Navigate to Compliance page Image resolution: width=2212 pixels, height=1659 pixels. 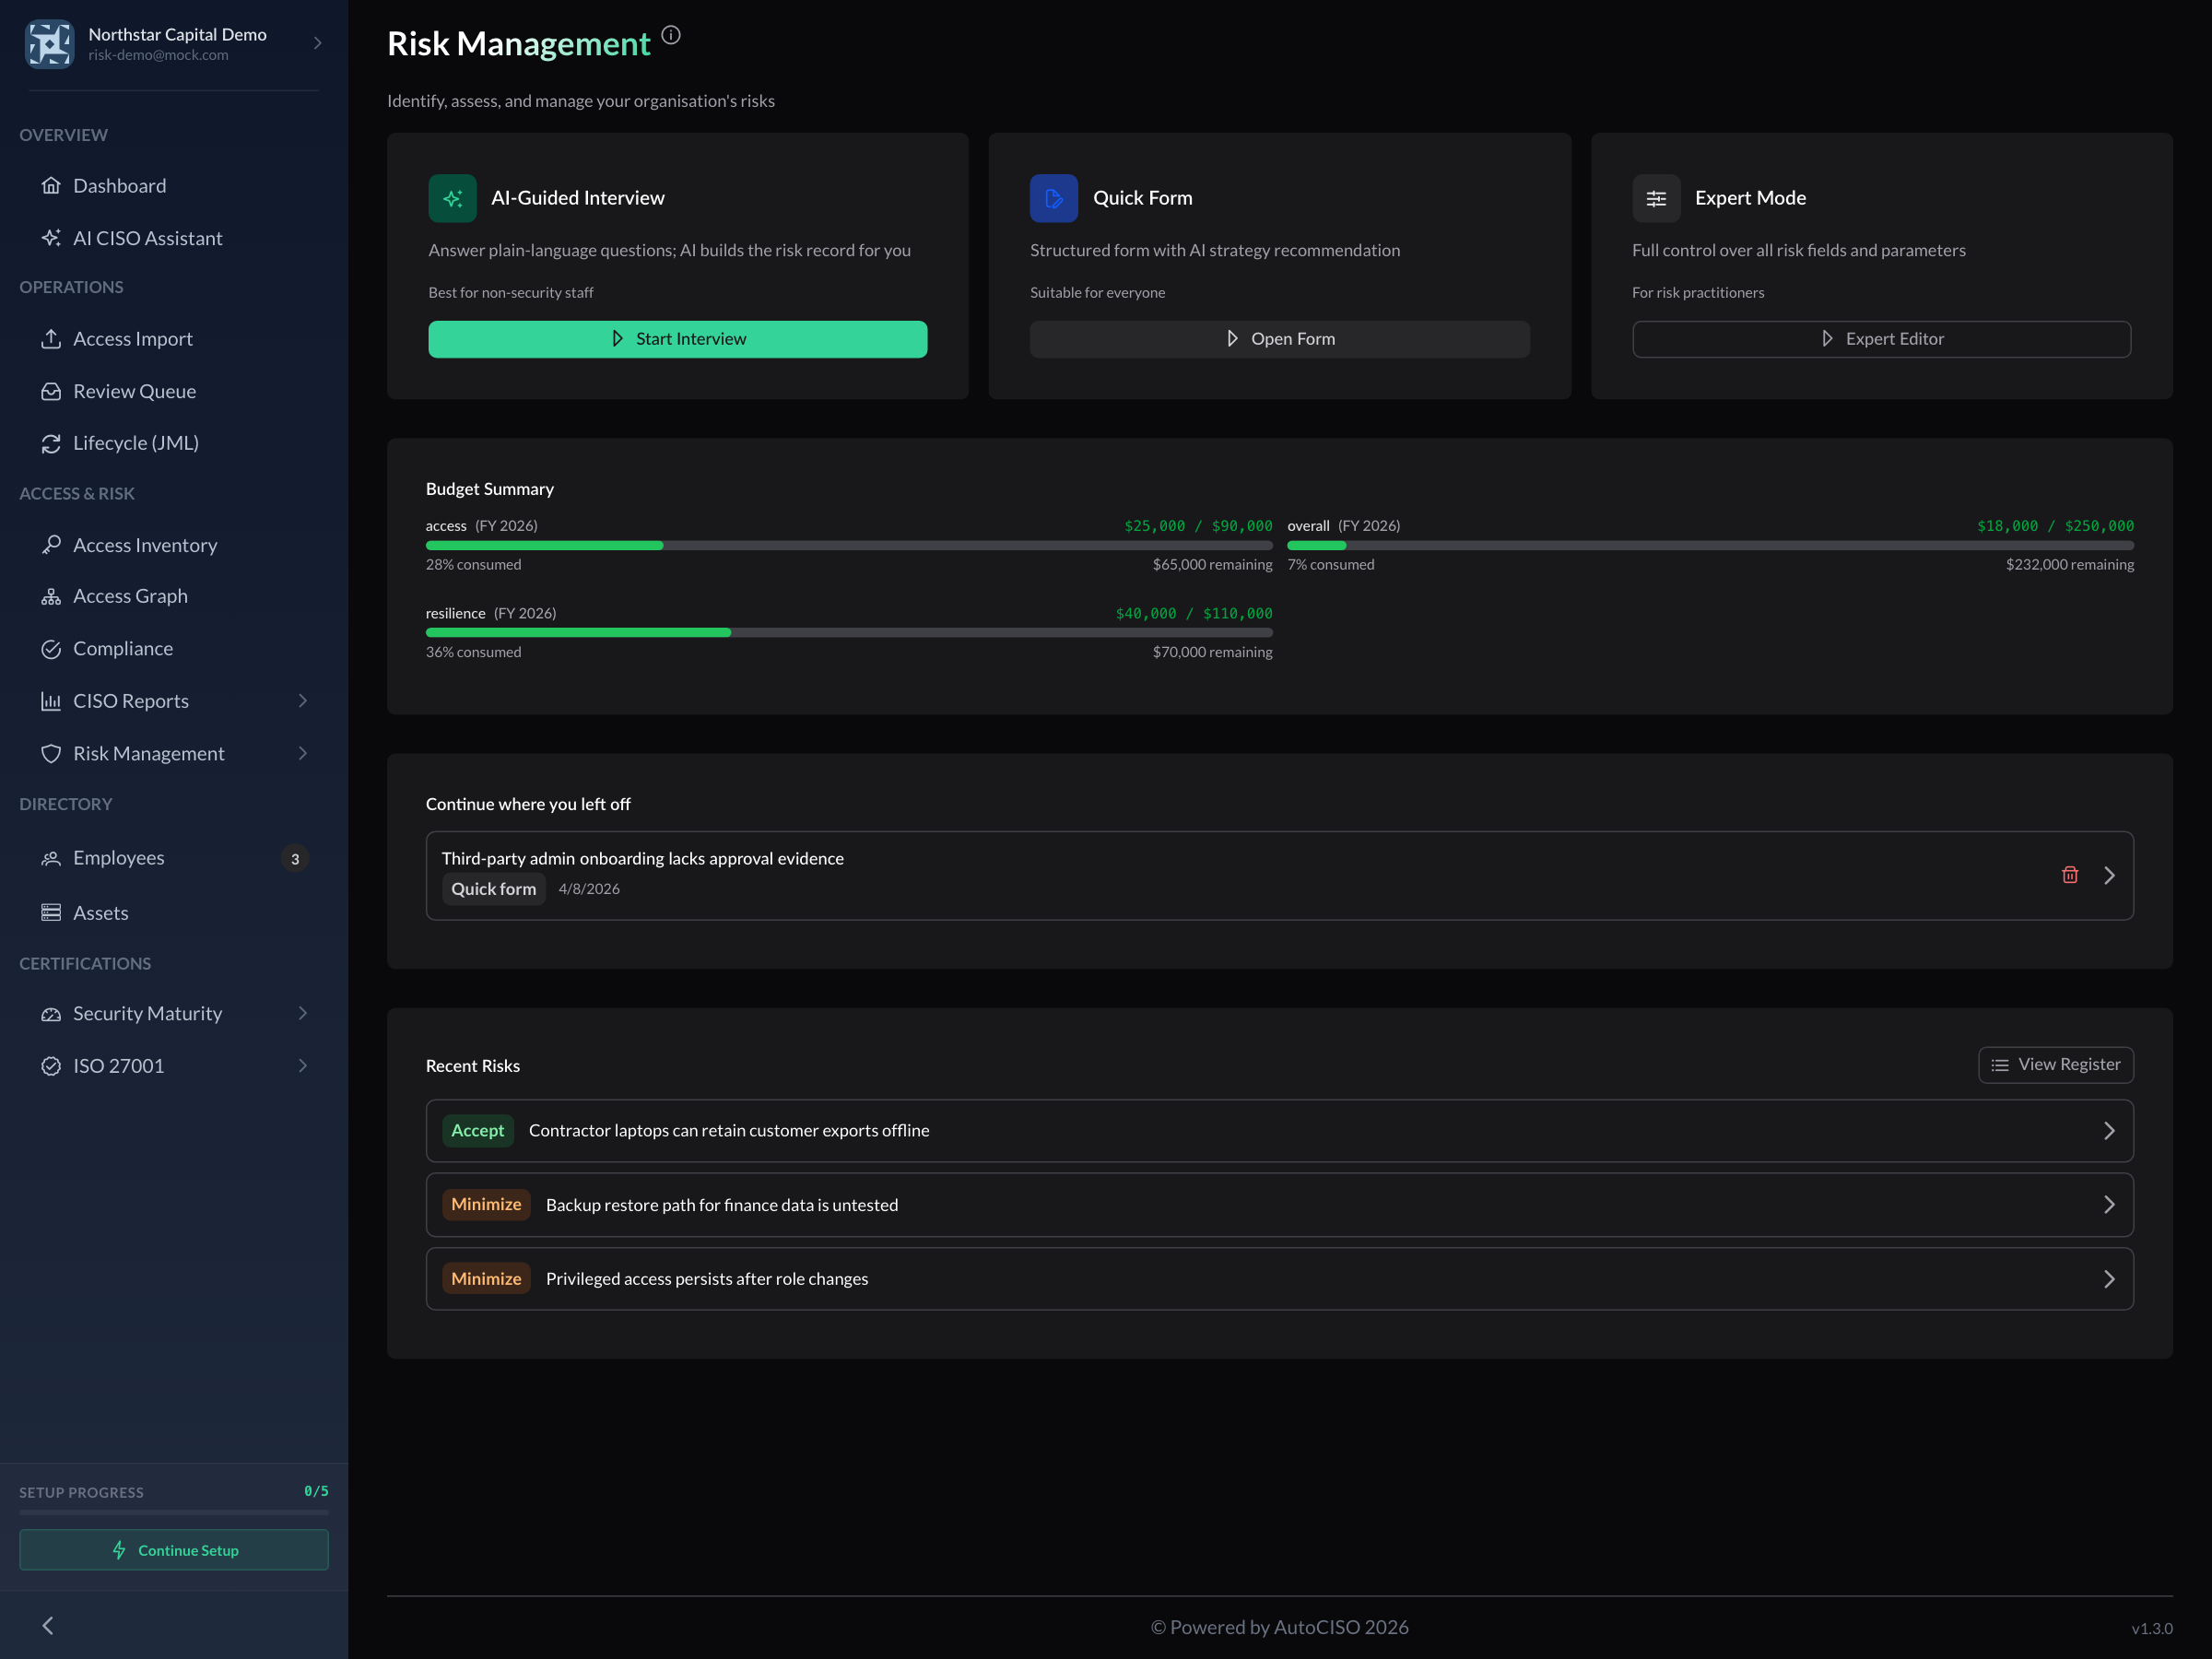[x=174, y=648]
